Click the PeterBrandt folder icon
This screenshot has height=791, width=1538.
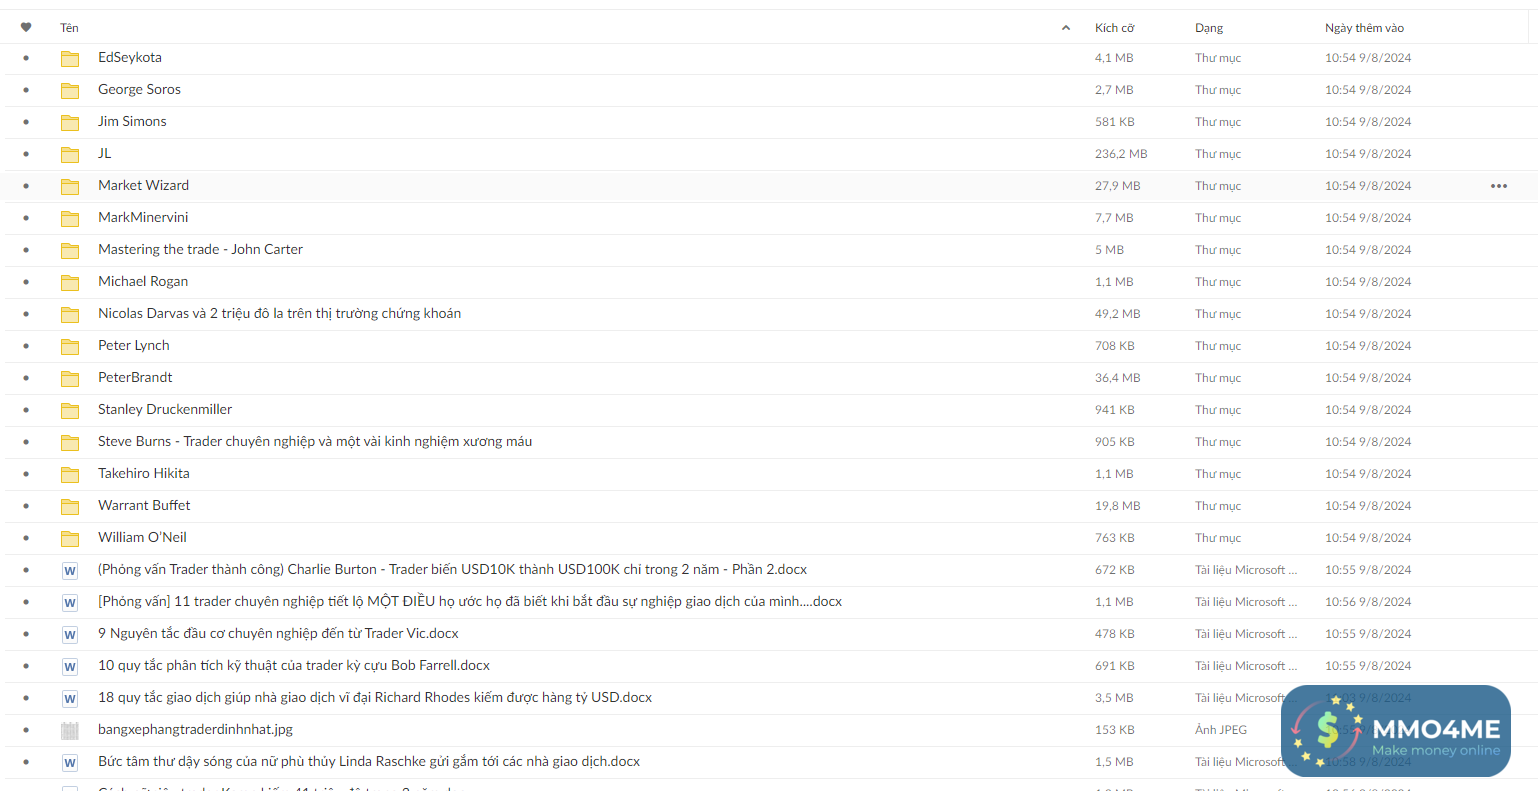[x=70, y=378]
